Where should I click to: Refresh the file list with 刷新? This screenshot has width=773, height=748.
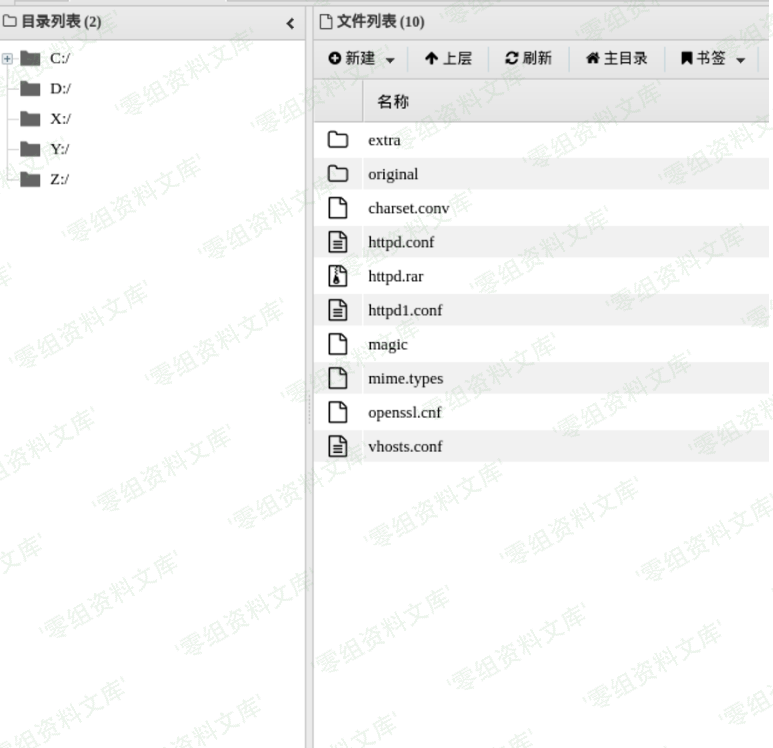pyautogui.click(x=528, y=59)
